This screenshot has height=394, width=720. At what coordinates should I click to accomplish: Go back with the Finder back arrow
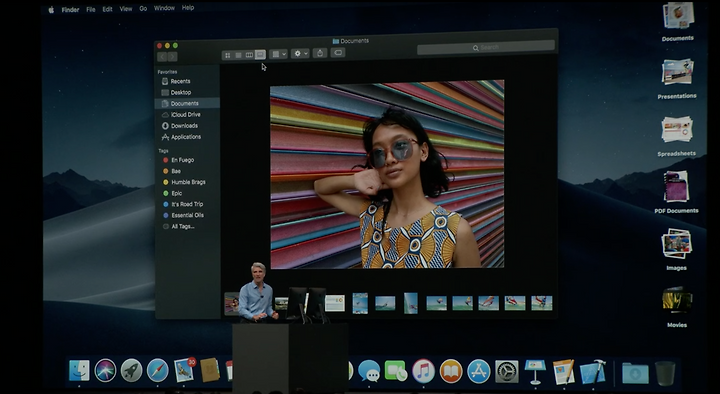pyautogui.click(x=162, y=57)
